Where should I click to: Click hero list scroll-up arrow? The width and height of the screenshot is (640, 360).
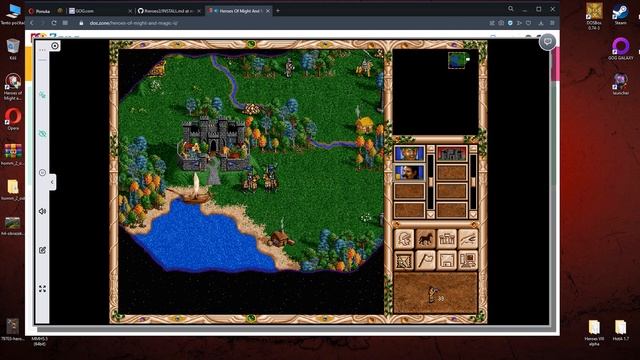coord(430,149)
